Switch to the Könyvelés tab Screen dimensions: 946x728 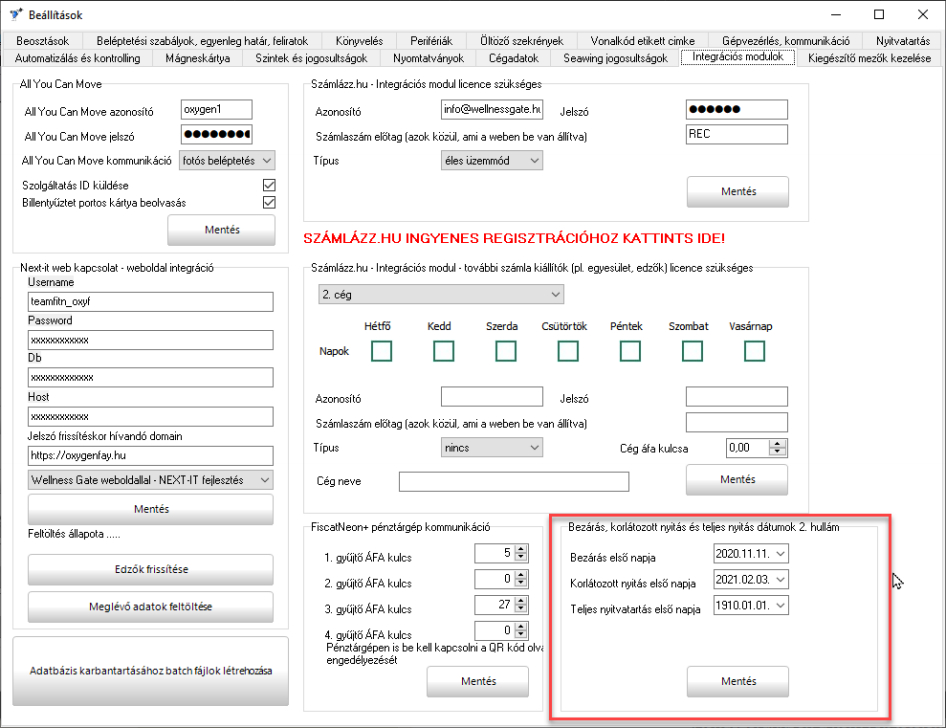(x=359, y=41)
